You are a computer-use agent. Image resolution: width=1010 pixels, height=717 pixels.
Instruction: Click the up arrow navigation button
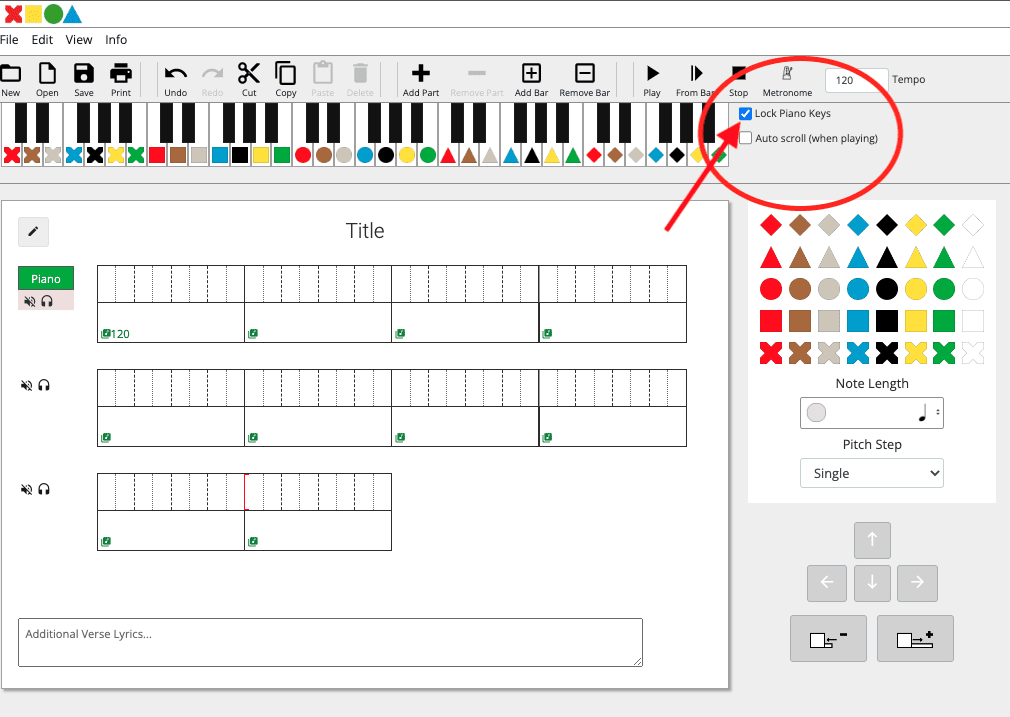click(872, 540)
